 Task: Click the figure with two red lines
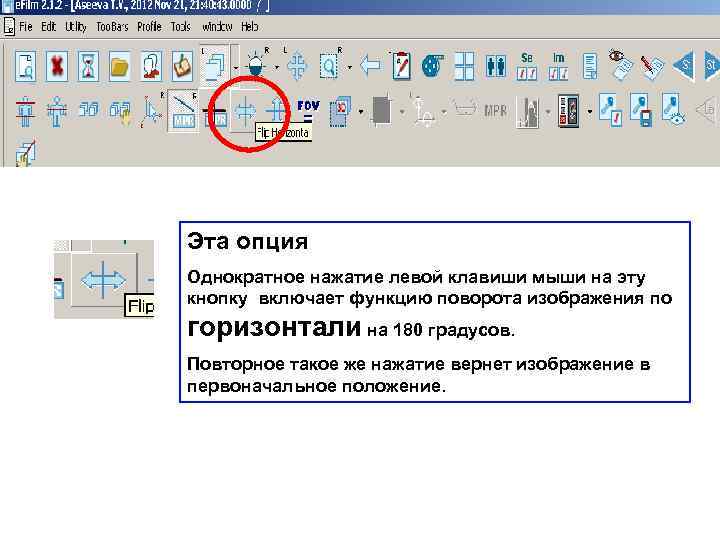pyautogui.click(x=25, y=112)
